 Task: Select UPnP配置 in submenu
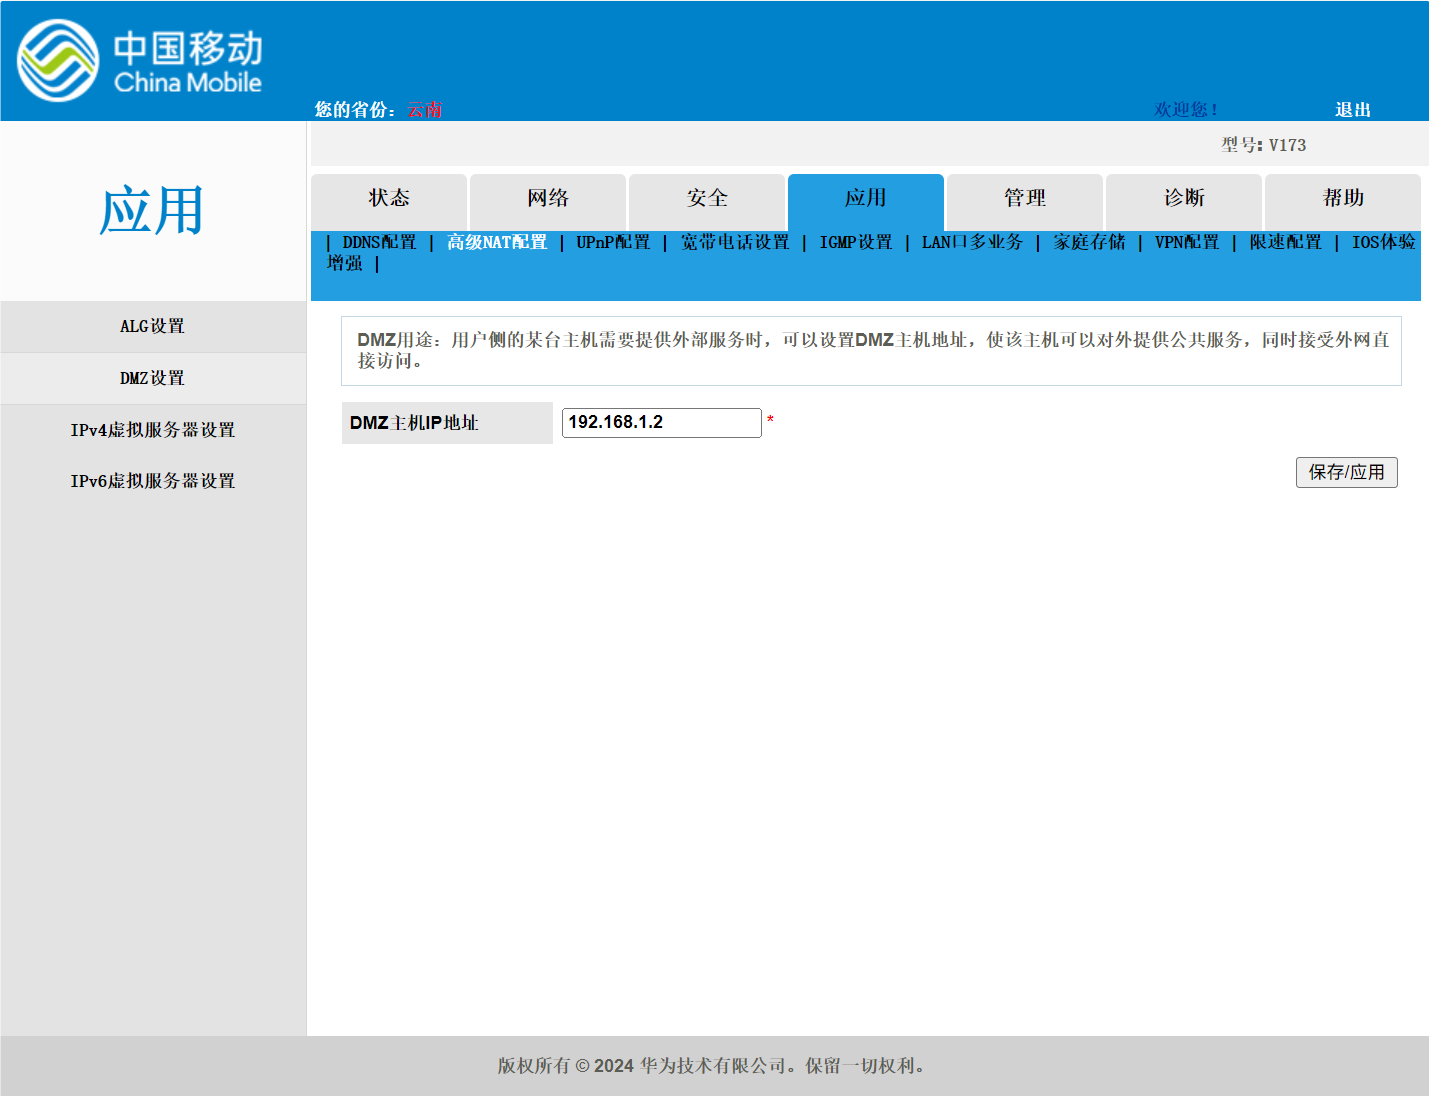tap(613, 242)
